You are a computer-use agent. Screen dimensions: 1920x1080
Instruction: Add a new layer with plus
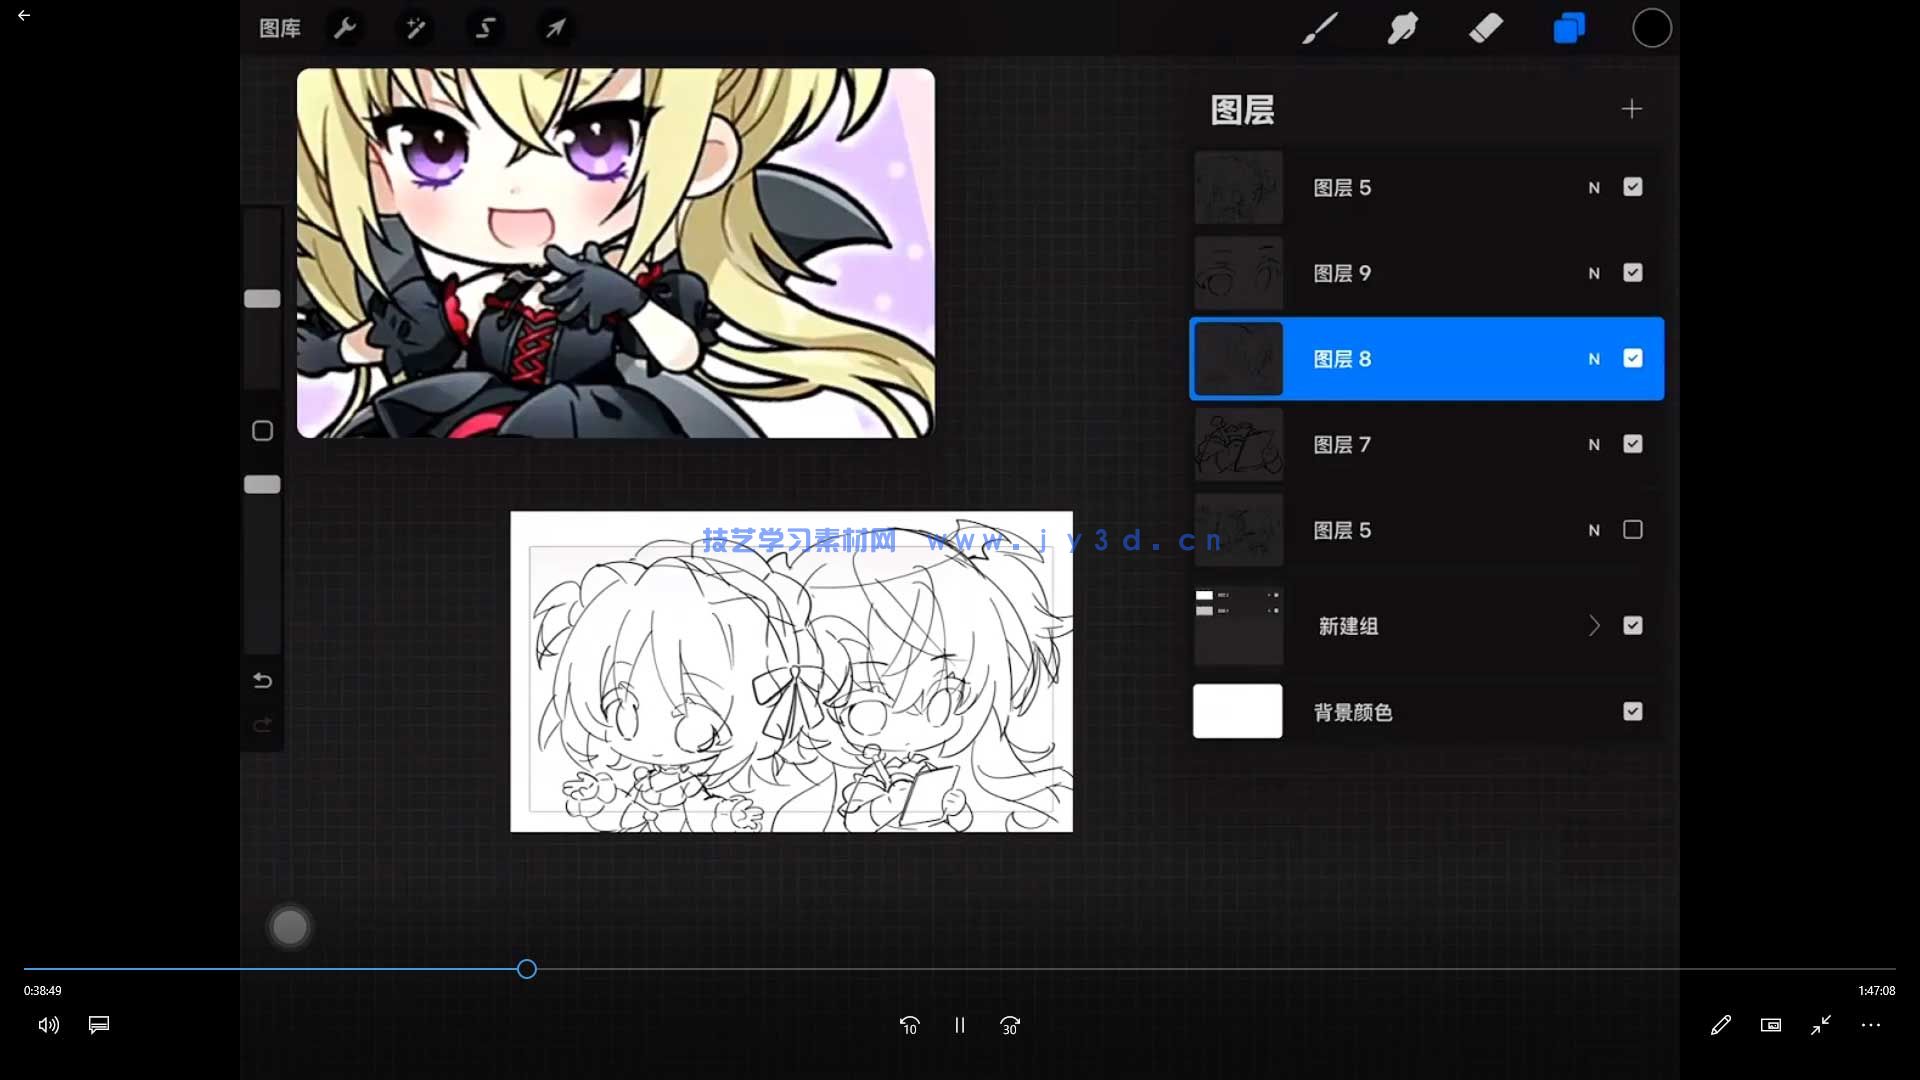click(x=1631, y=108)
